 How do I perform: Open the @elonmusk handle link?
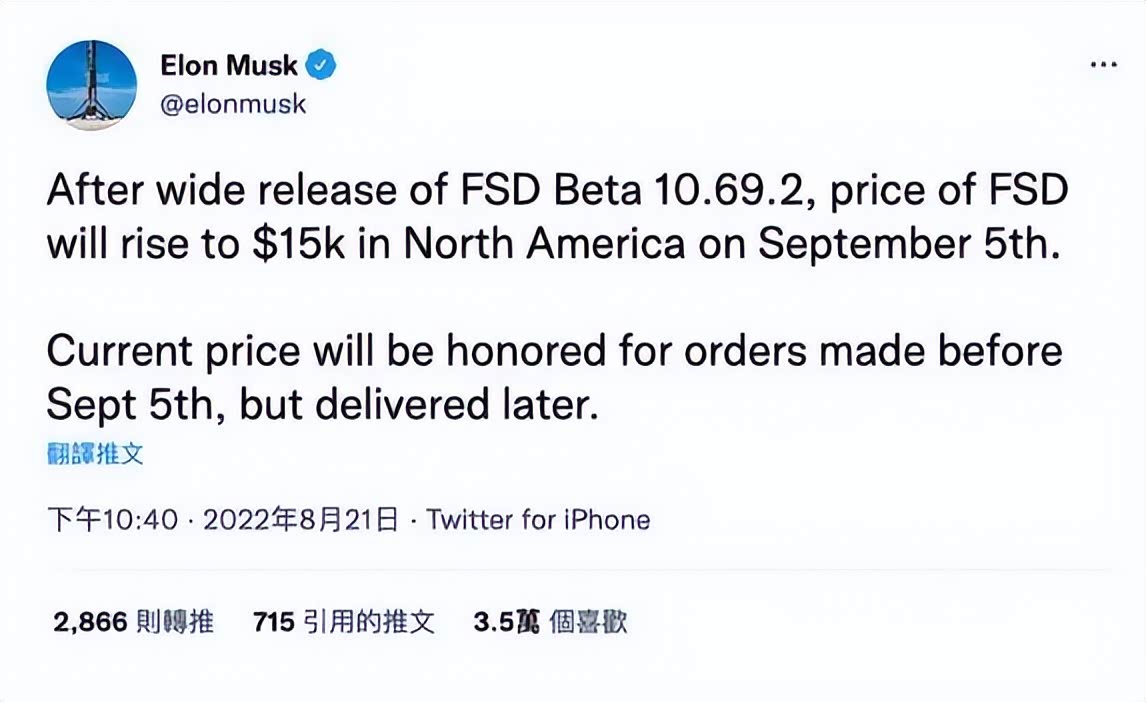click(x=233, y=104)
